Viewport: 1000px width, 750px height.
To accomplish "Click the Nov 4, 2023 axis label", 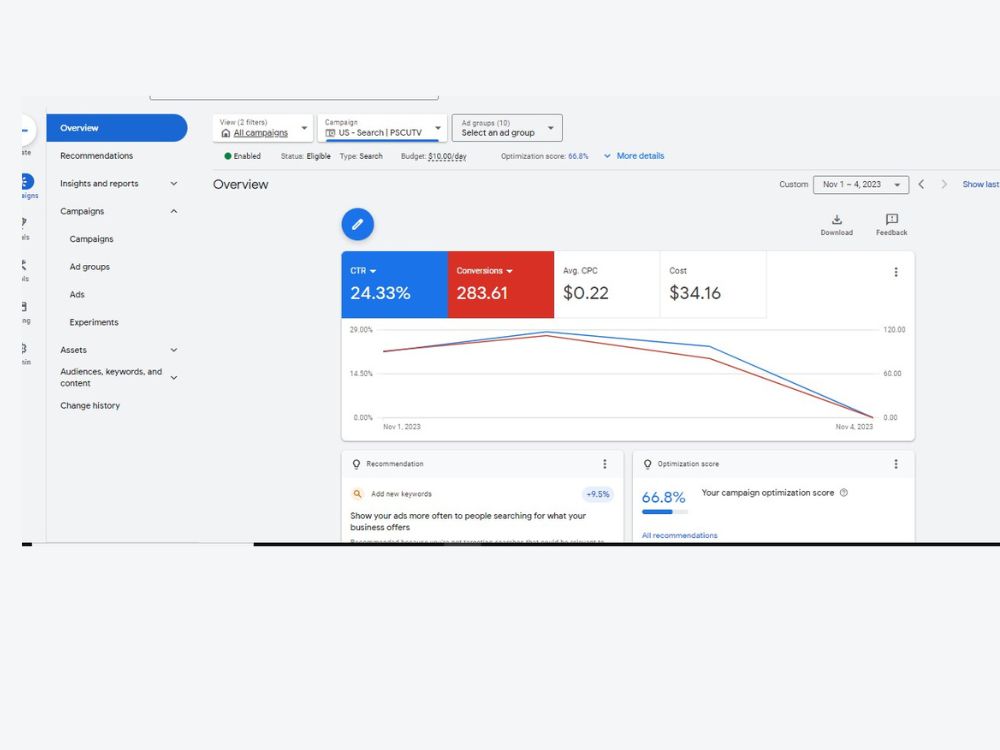I will [854, 427].
